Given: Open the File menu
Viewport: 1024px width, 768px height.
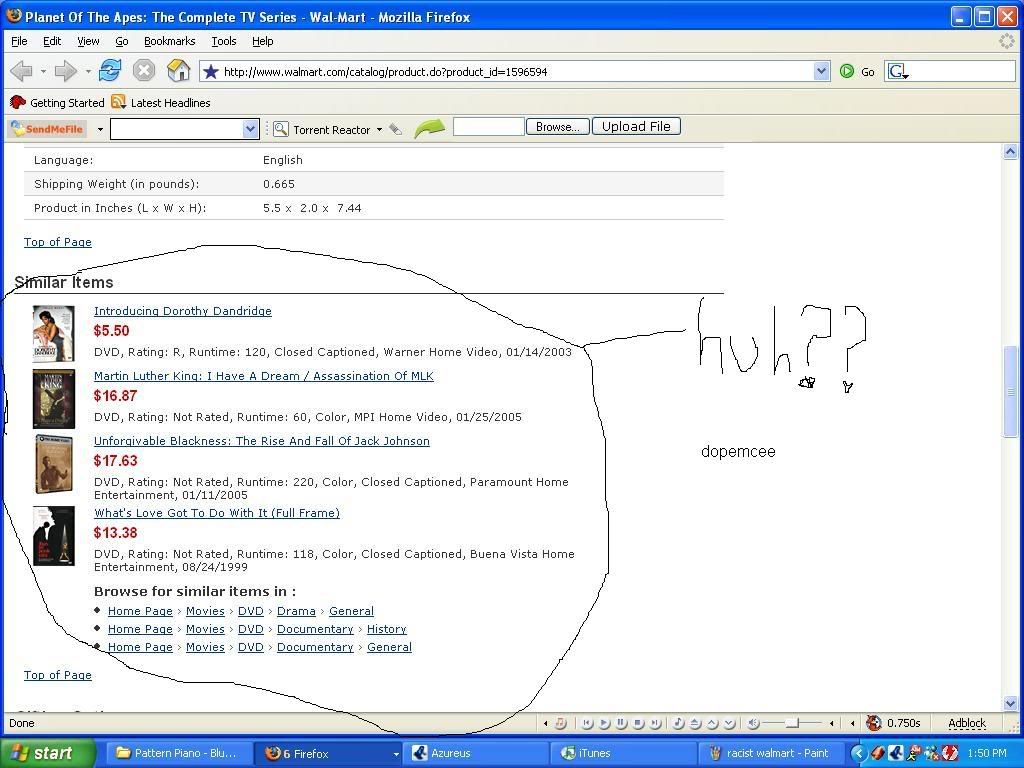Looking at the screenshot, I should 20,41.
